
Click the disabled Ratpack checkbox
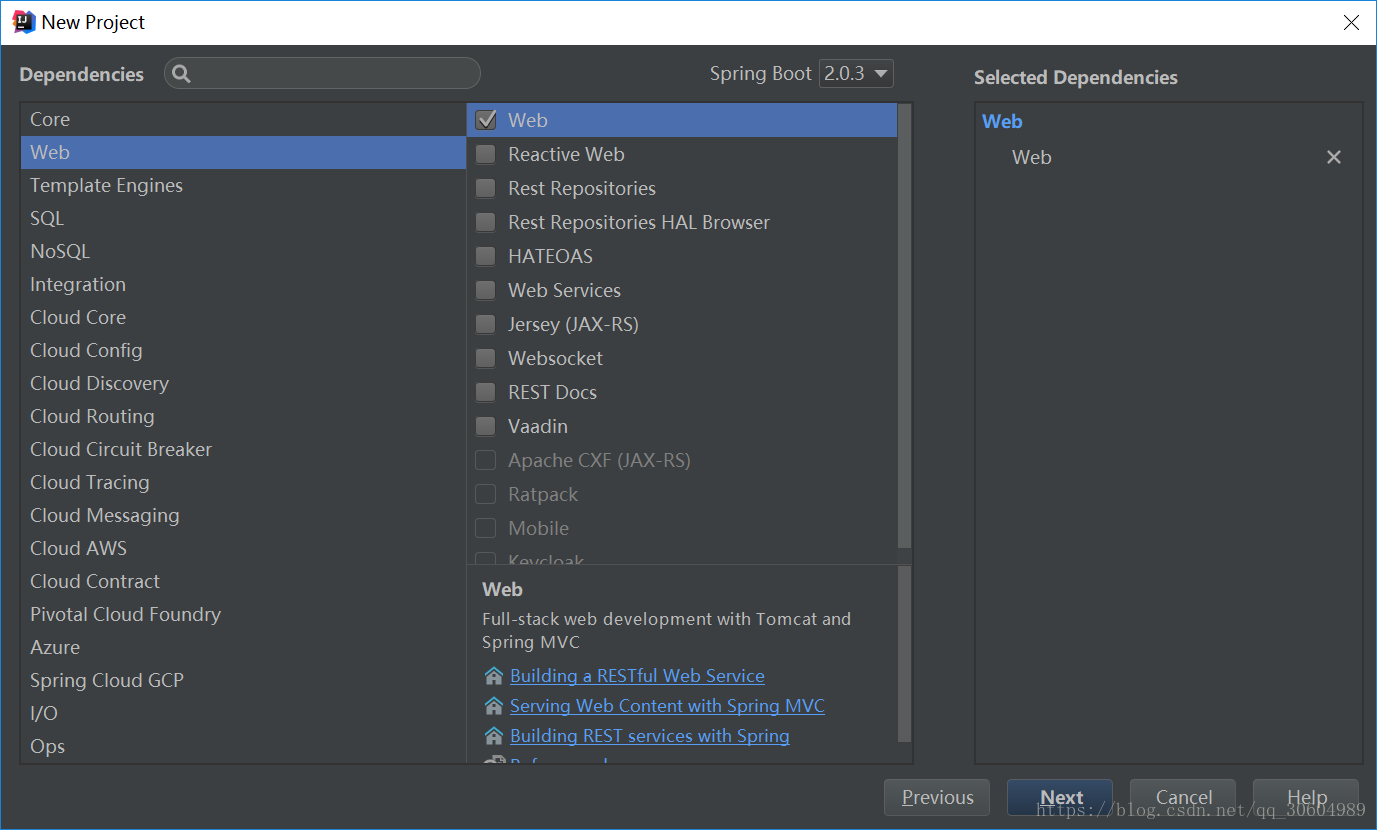click(x=485, y=494)
